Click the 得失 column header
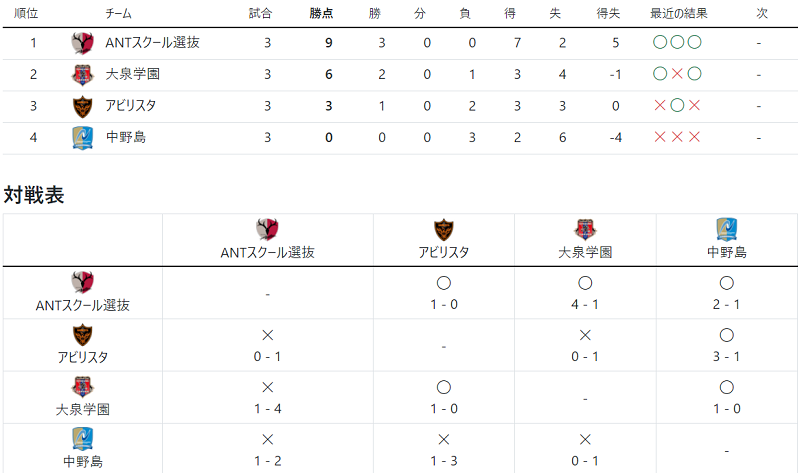The image size is (800, 473). [x=608, y=14]
